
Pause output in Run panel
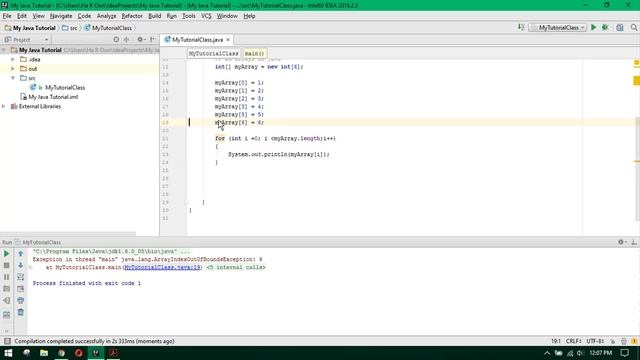[7, 277]
